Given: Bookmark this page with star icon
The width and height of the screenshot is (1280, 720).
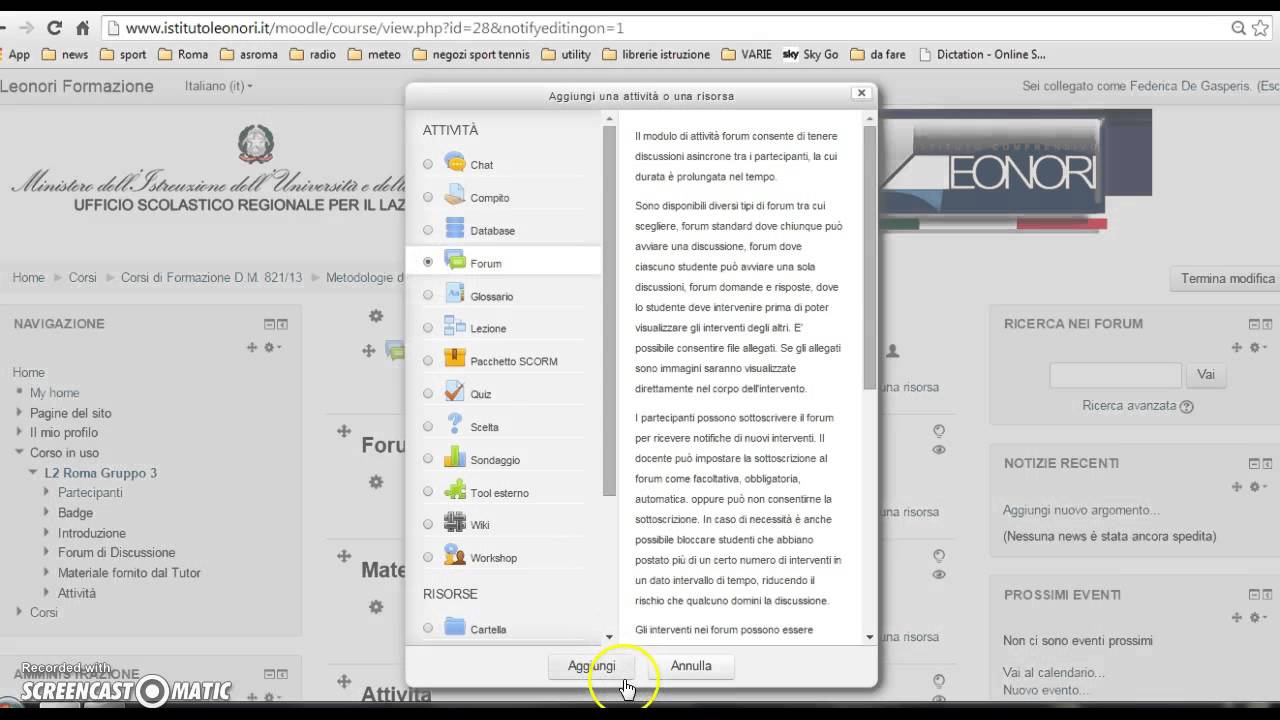Looking at the screenshot, I should pos(1260,28).
